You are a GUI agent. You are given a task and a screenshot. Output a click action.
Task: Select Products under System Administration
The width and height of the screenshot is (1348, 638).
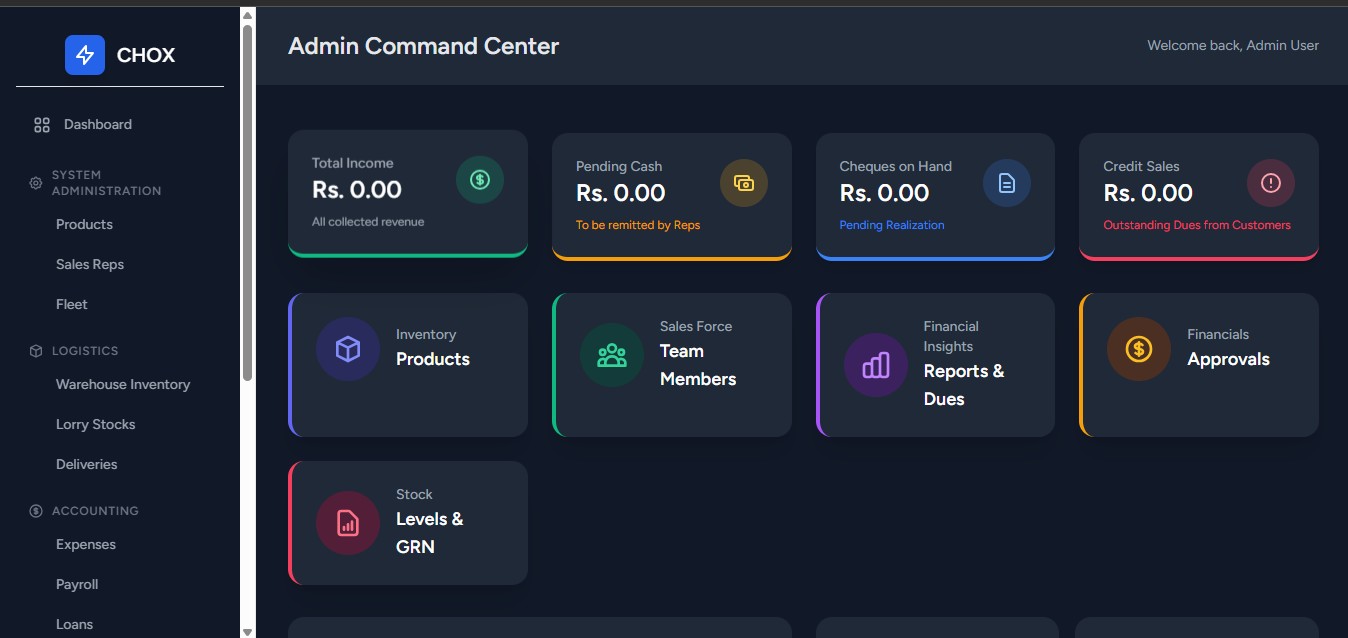click(x=84, y=224)
